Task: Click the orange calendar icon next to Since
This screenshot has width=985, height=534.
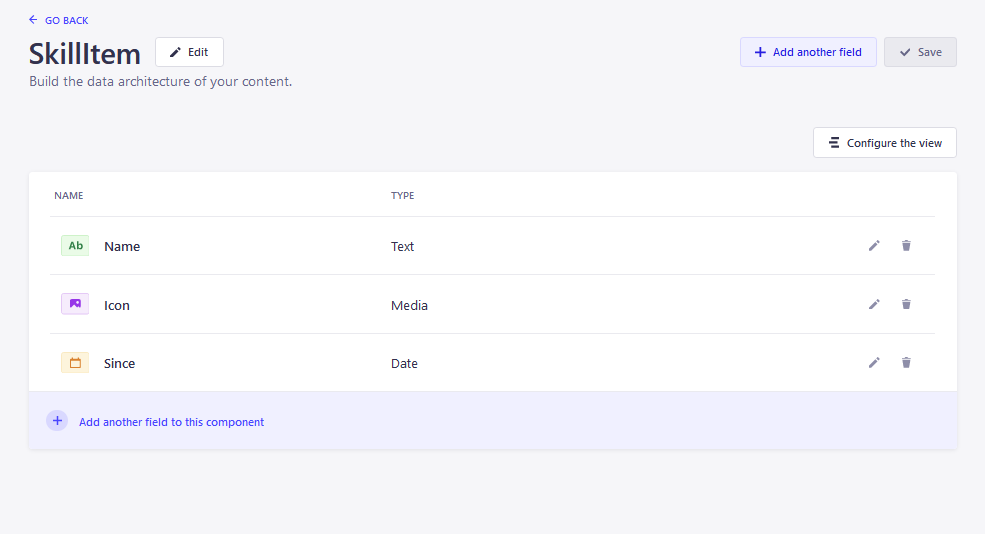Action: pyautogui.click(x=75, y=362)
